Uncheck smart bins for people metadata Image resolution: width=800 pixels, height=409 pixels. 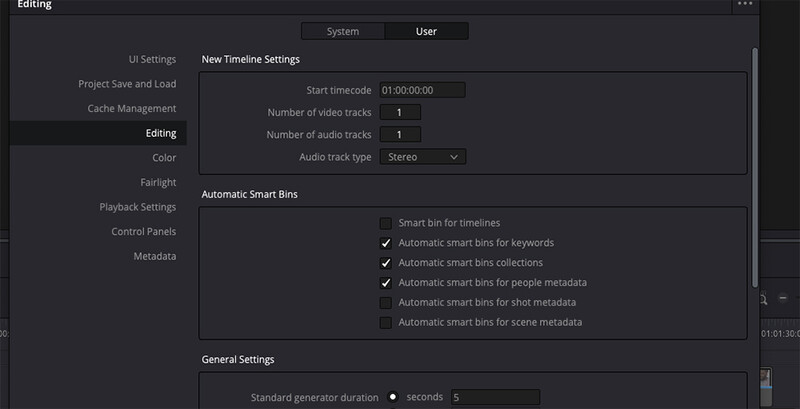386,283
